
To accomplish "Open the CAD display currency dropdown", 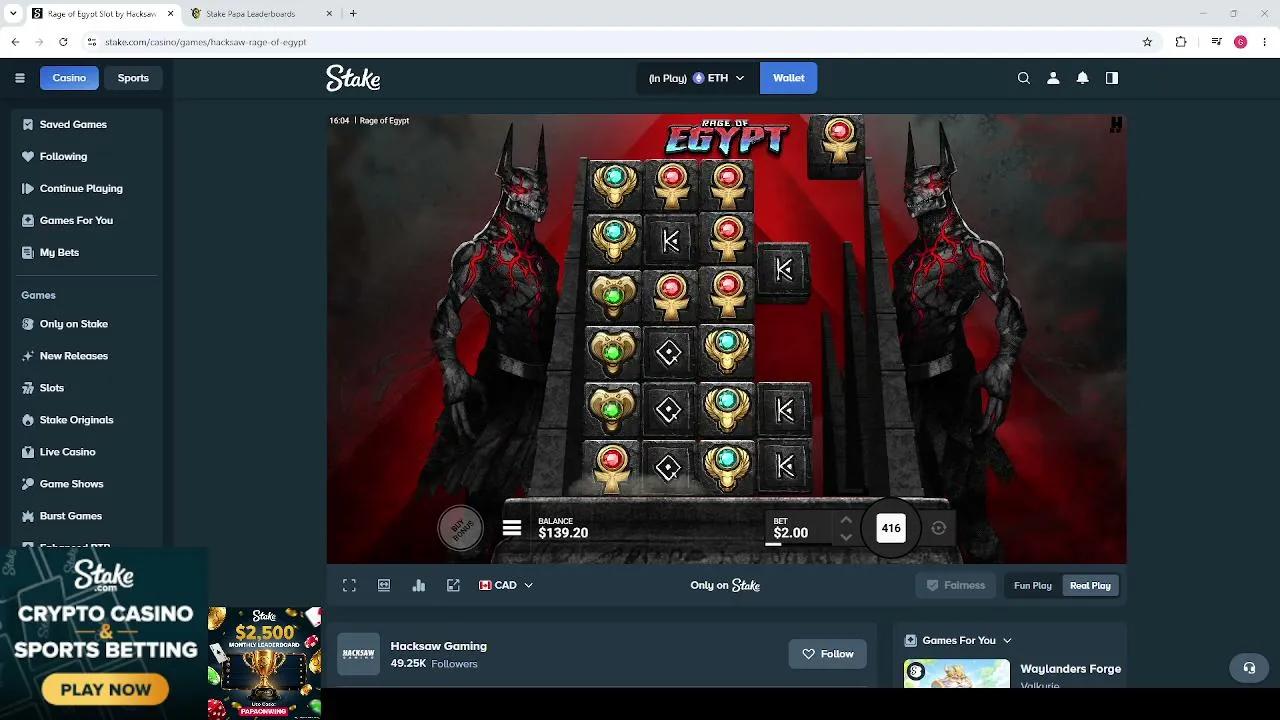I will [x=506, y=585].
